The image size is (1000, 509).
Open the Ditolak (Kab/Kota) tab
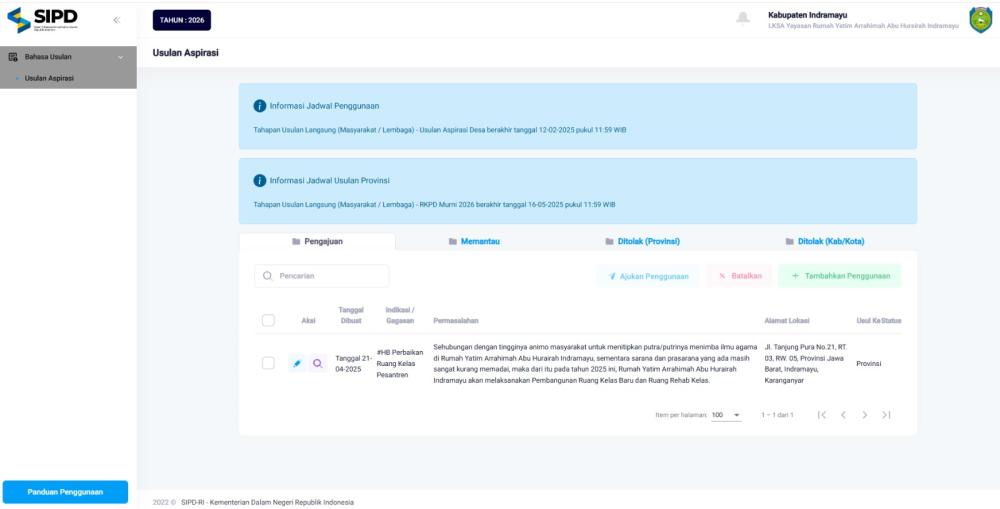click(825, 242)
